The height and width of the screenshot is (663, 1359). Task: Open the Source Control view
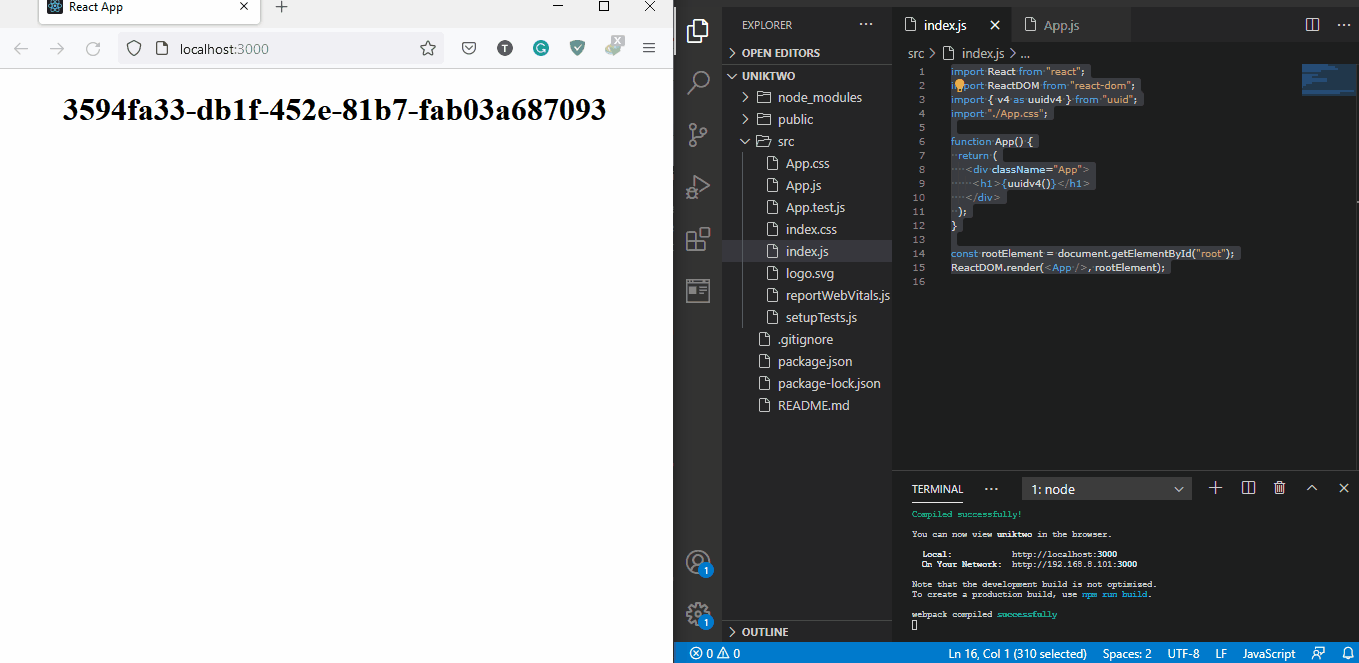tap(698, 134)
